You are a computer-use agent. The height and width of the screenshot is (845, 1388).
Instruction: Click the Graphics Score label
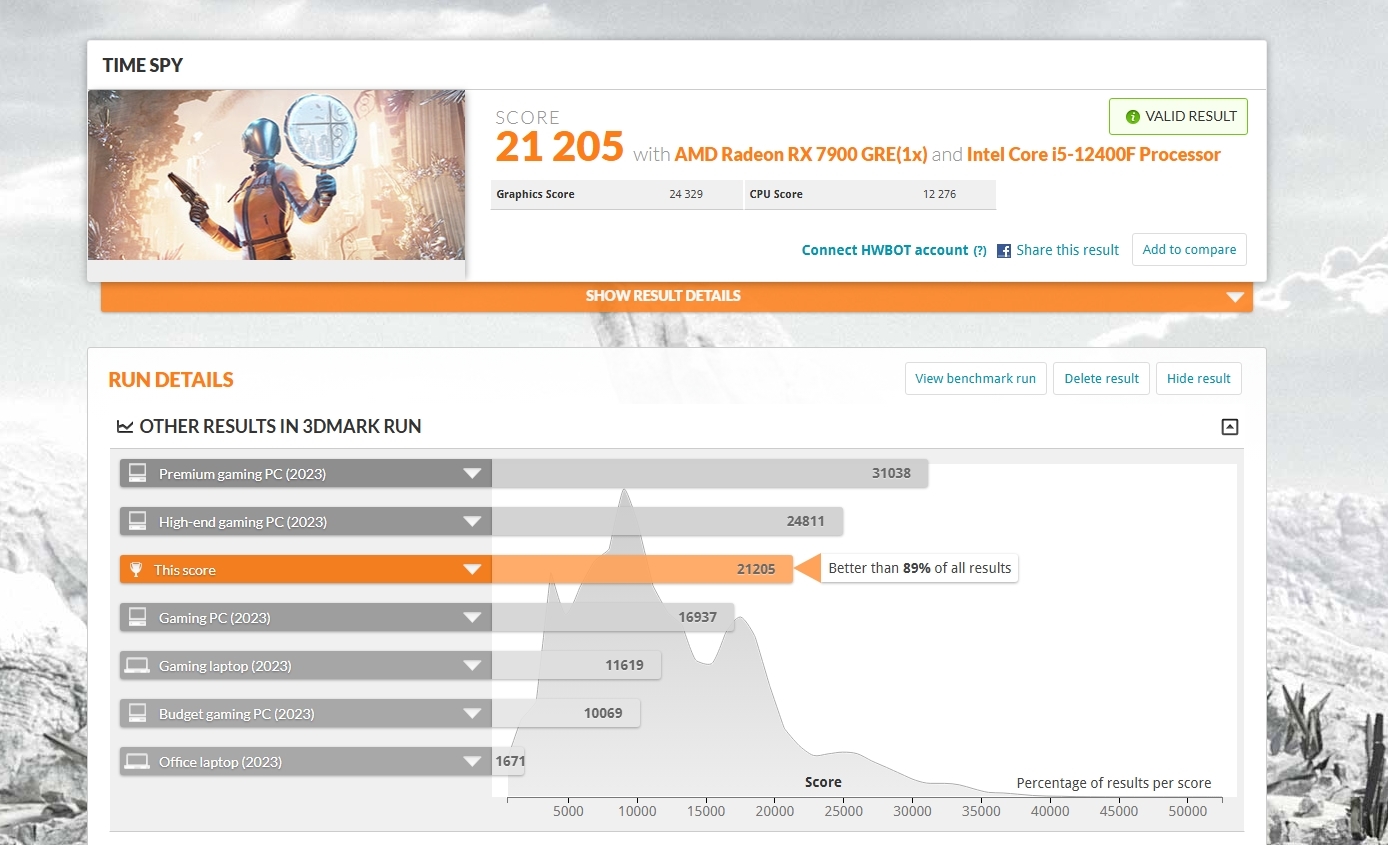[536, 194]
